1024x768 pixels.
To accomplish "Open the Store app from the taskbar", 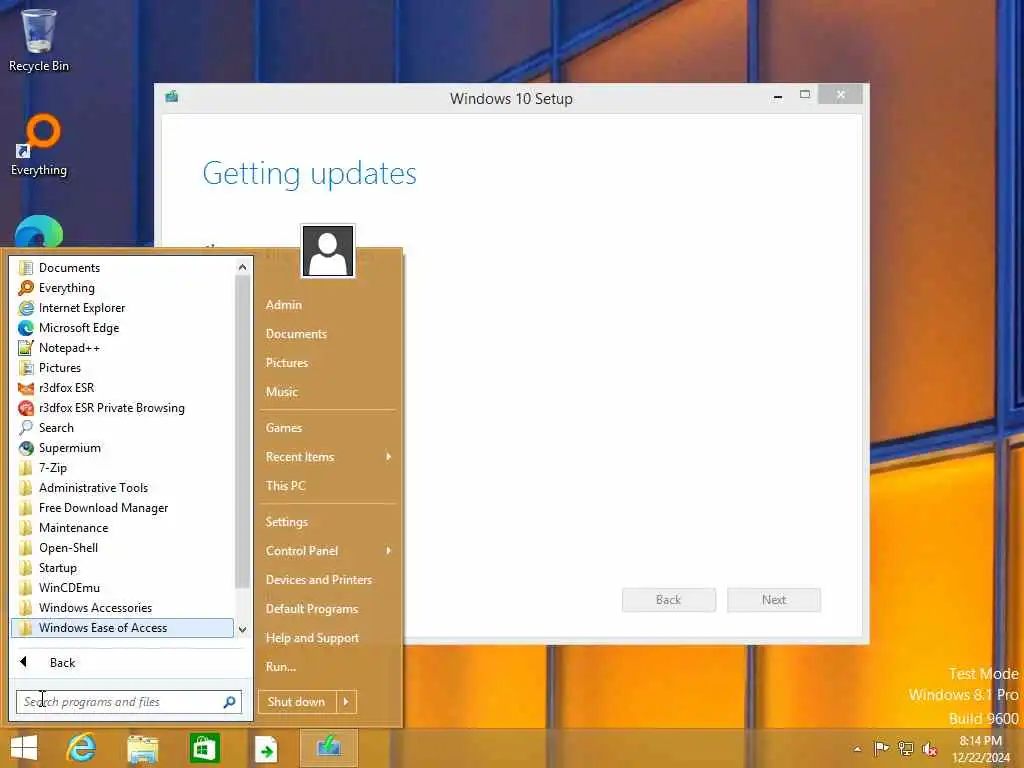I will point(204,748).
